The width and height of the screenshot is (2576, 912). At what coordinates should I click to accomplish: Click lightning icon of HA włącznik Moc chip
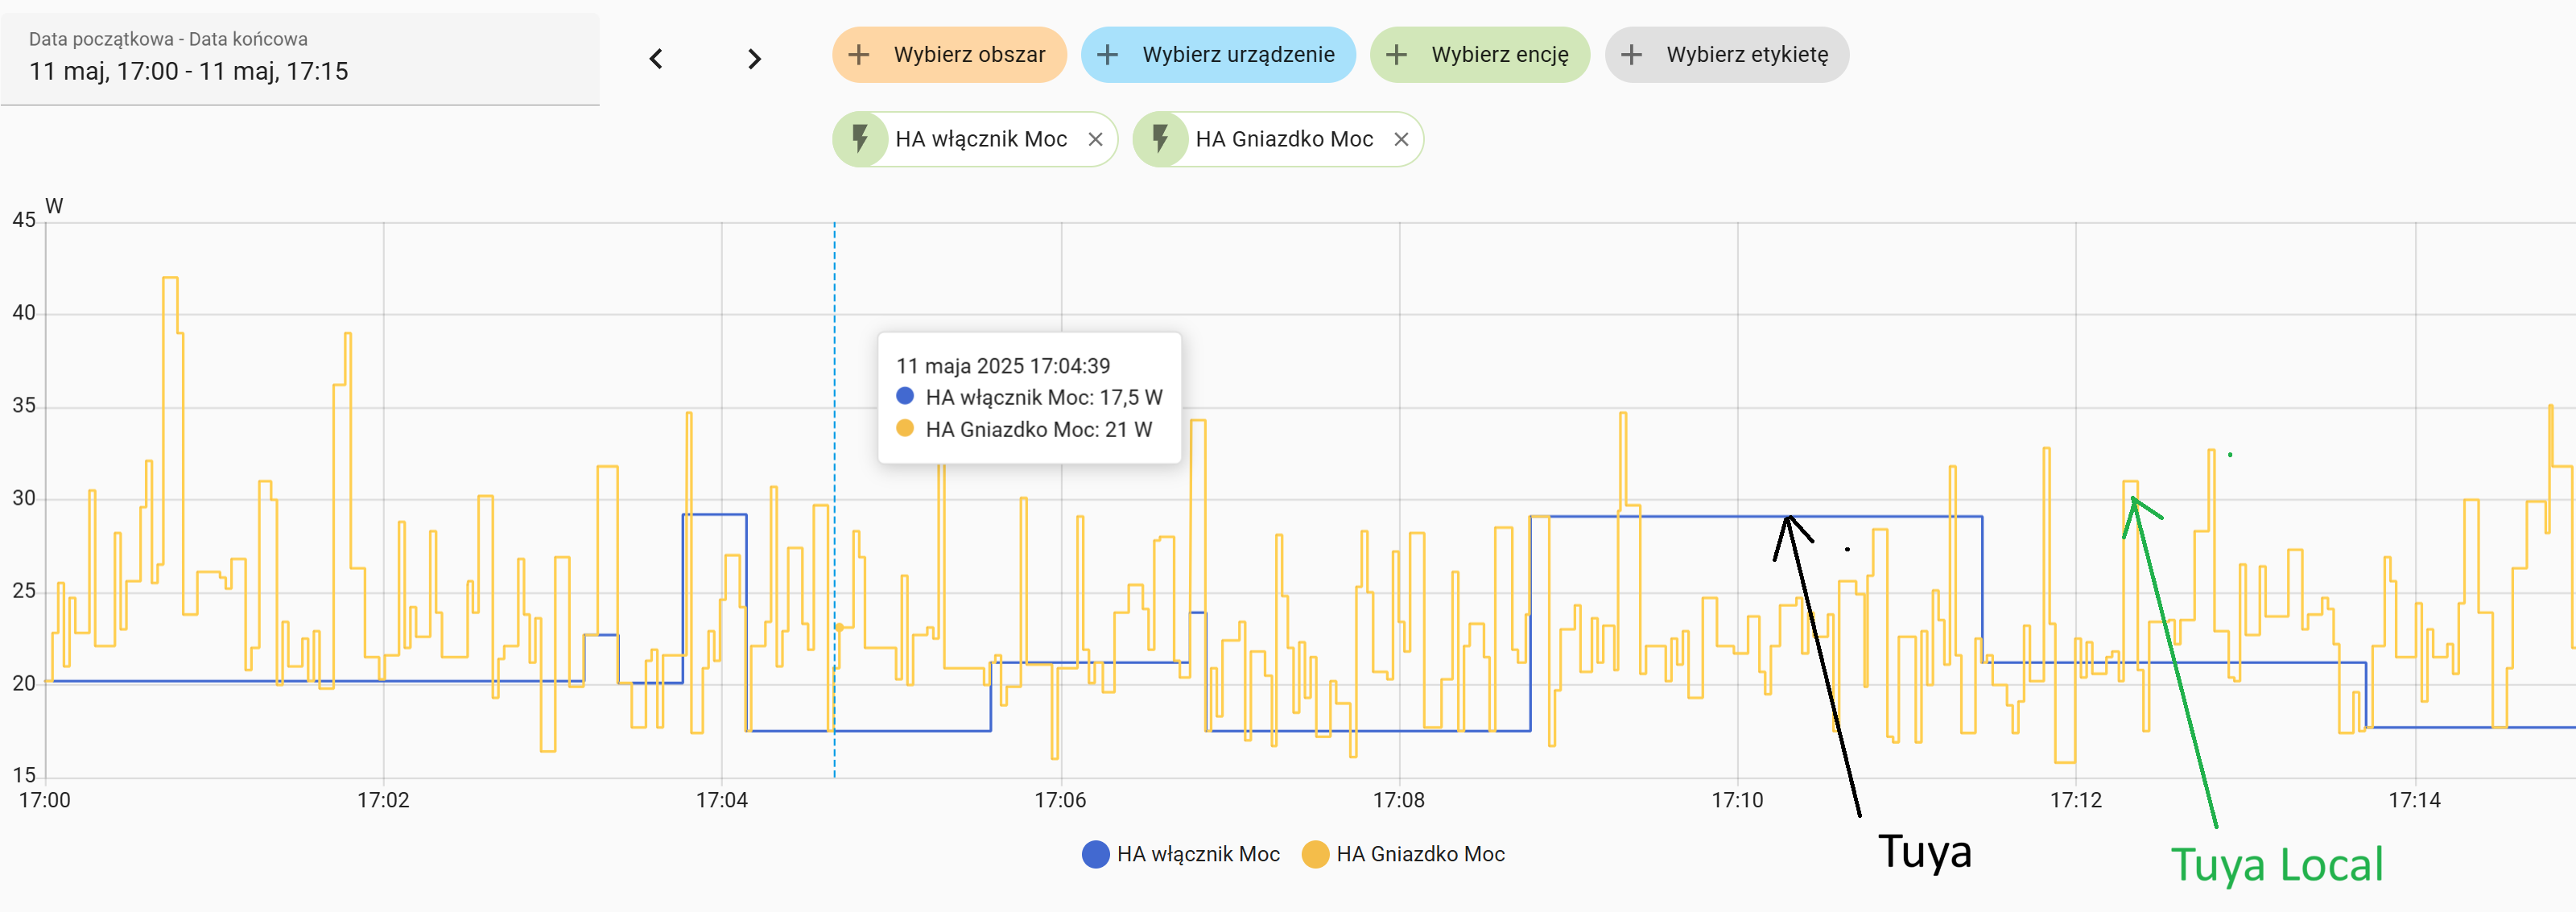pos(860,139)
